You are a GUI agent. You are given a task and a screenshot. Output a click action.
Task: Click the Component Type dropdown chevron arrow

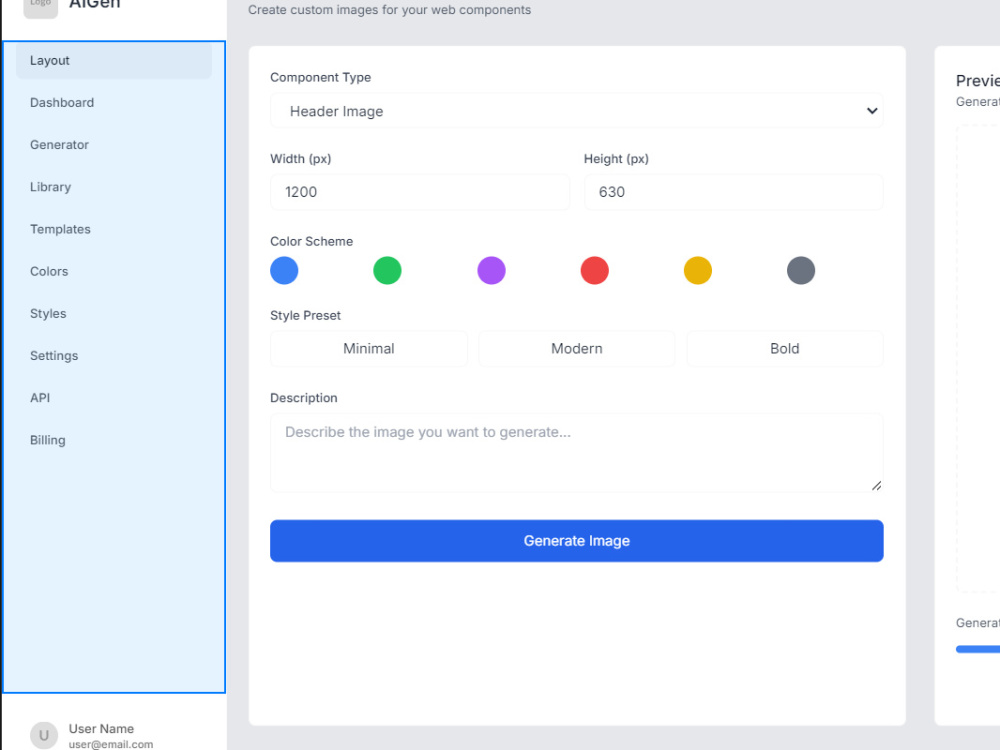872,111
